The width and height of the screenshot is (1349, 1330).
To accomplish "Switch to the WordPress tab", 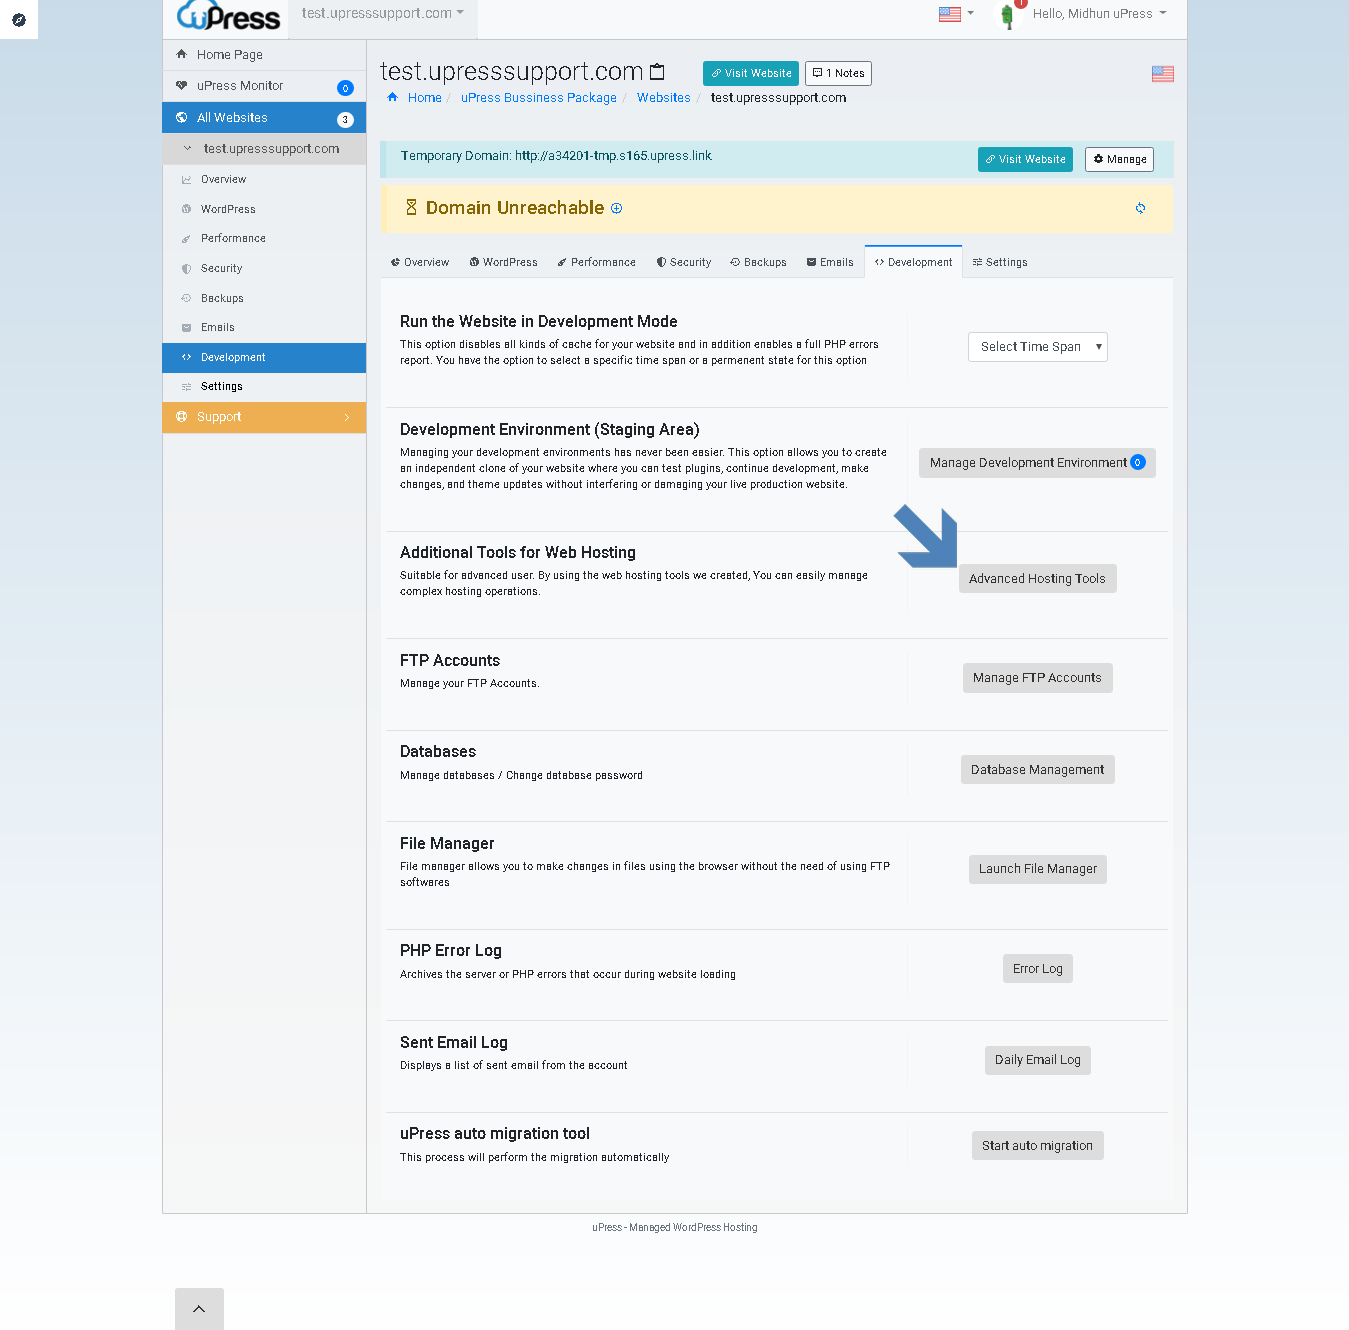I will click(503, 262).
